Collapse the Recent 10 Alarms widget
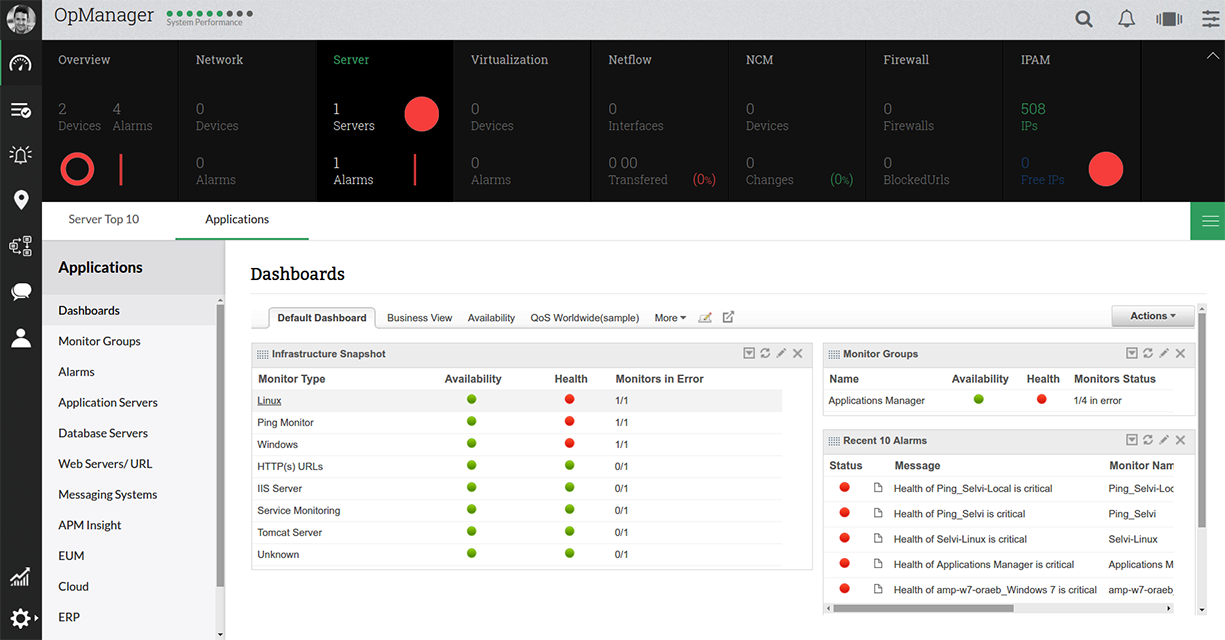This screenshot has width=1225, height=640. click(1132, 440)
